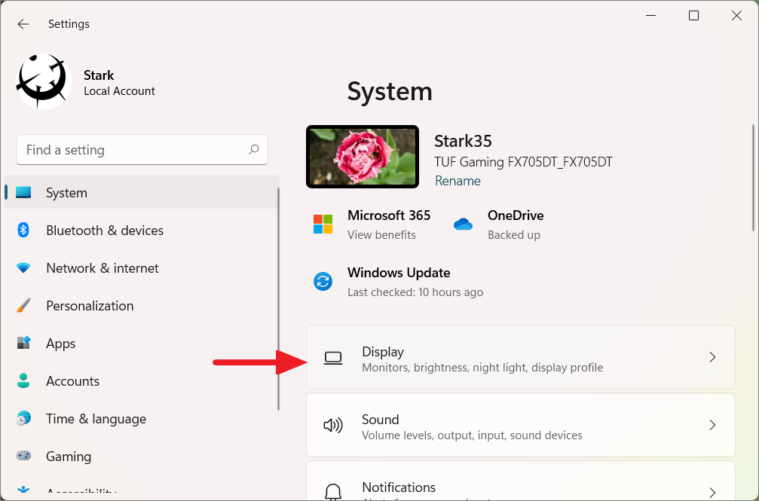Open Time & language category
Image resolution: width=759 pixels, height=501 pixels.
pos(142,419)
